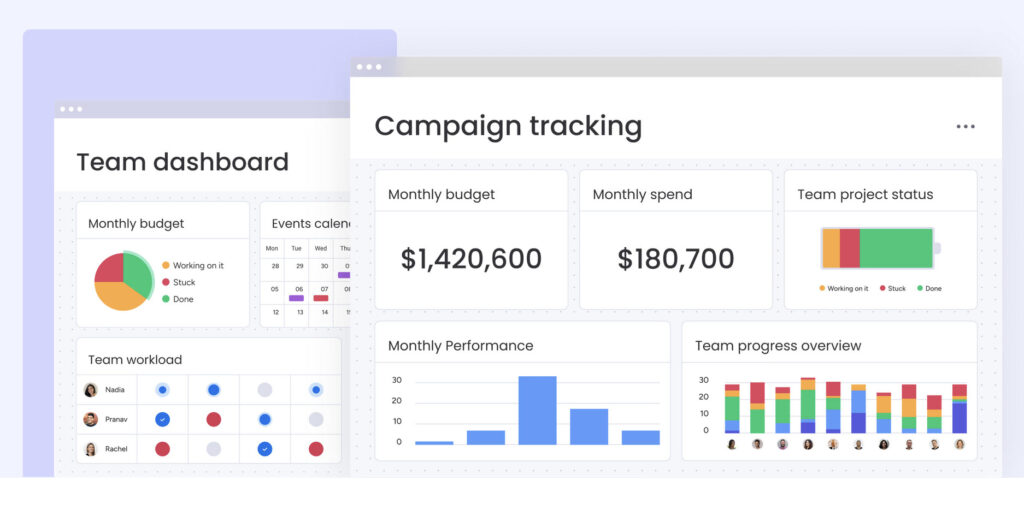Click the tallest bar in Monthly Performance

(x=537, y=410)
